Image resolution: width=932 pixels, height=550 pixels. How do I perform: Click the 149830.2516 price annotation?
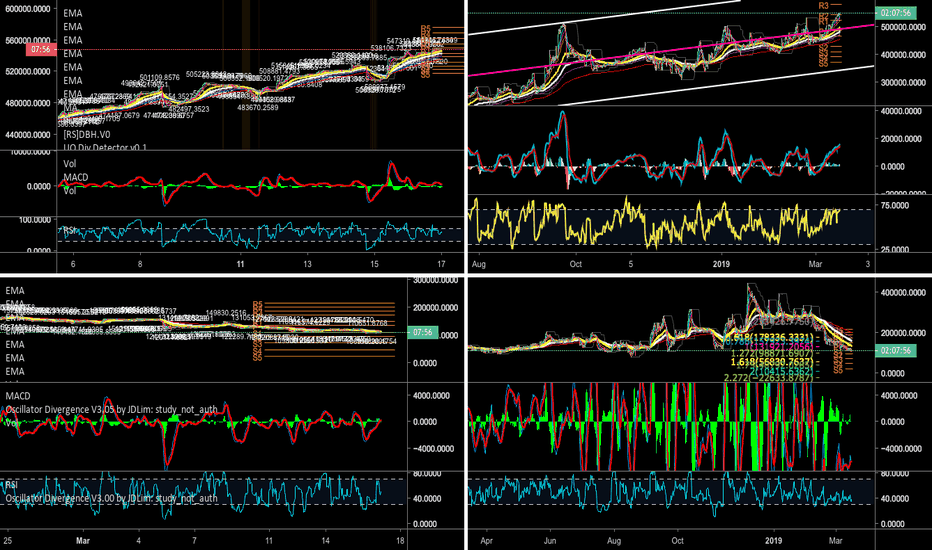point(226,313)
